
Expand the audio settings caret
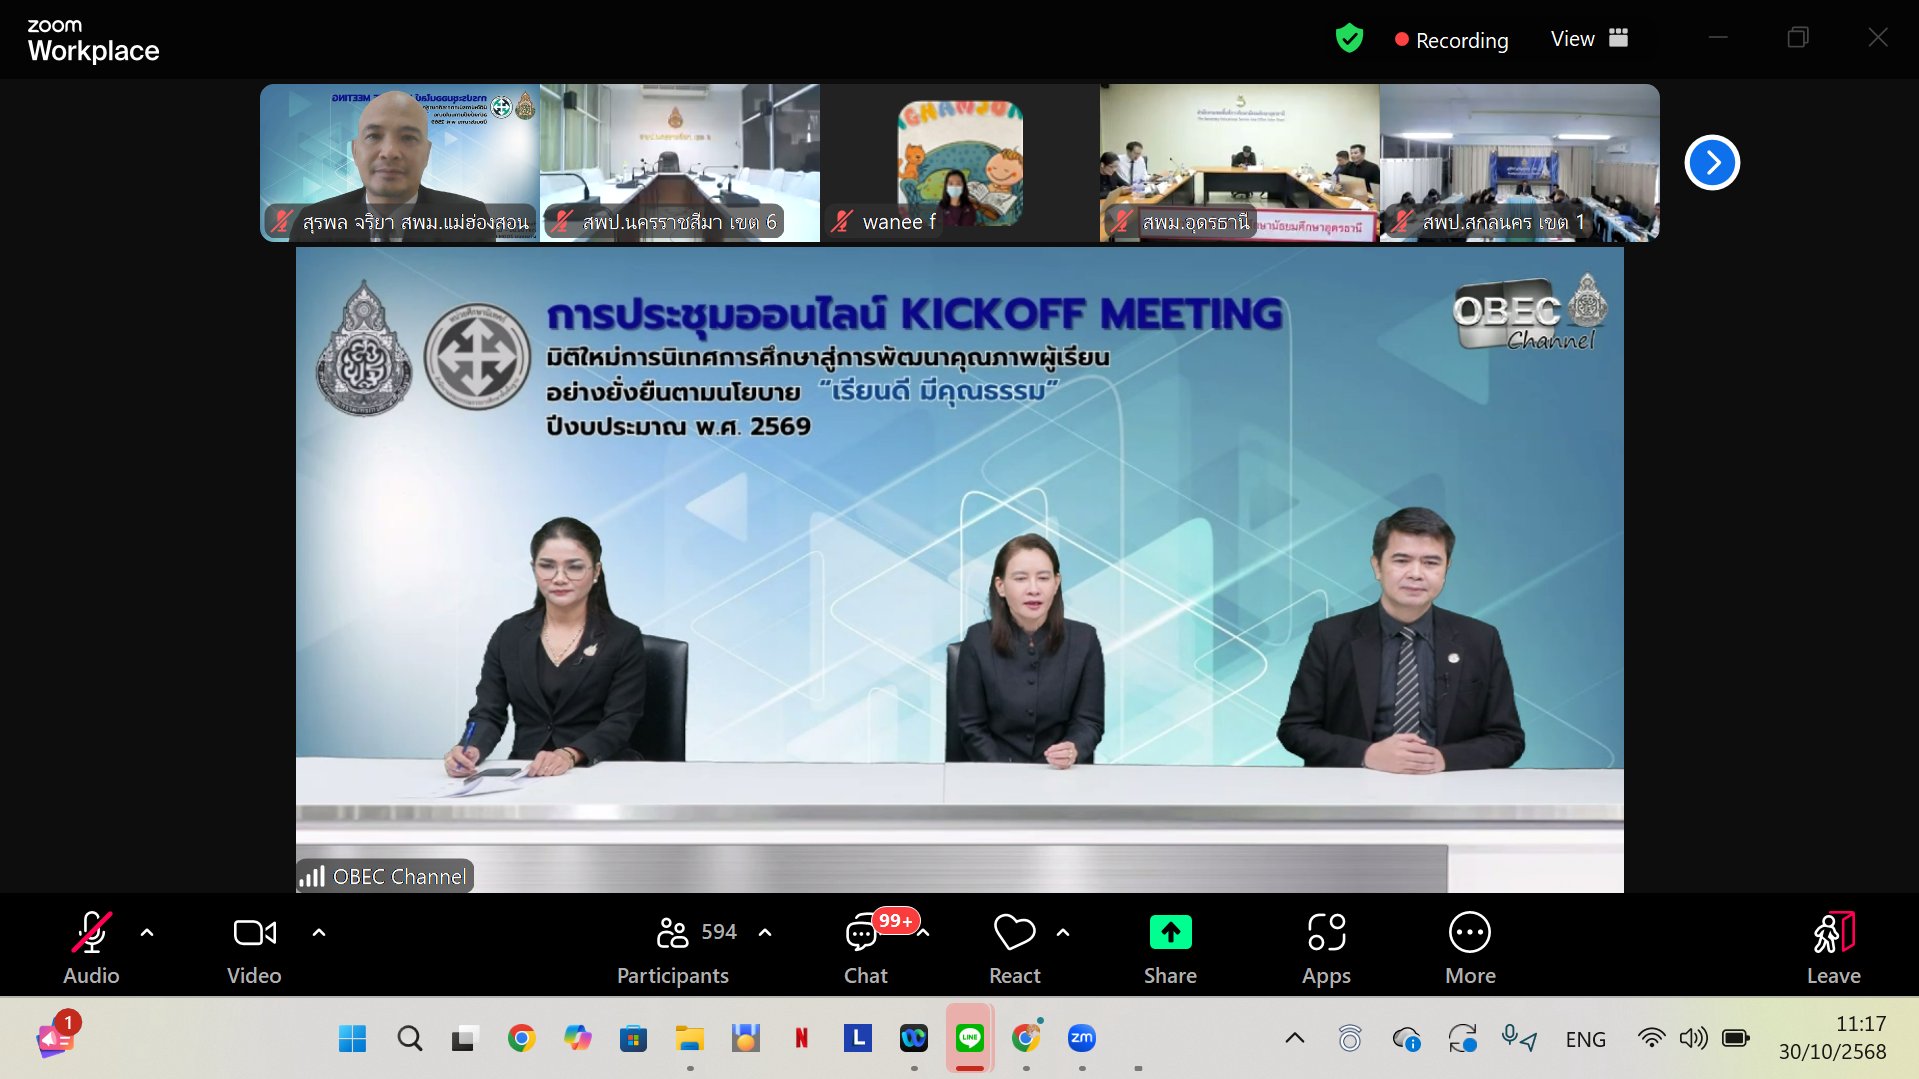point(147,932)
